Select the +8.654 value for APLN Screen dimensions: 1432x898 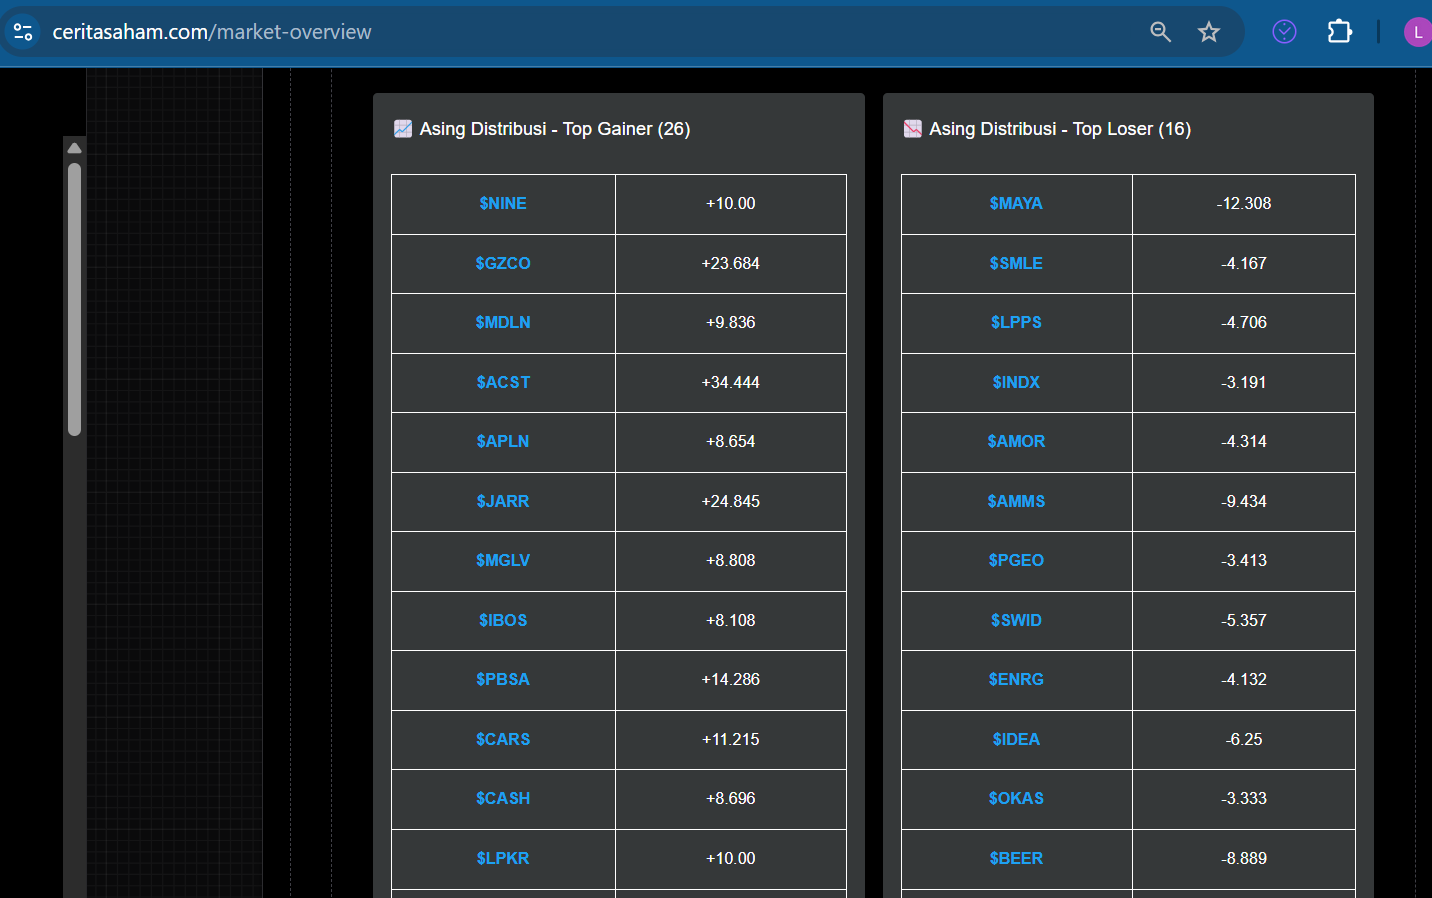(x=731, y=441)
